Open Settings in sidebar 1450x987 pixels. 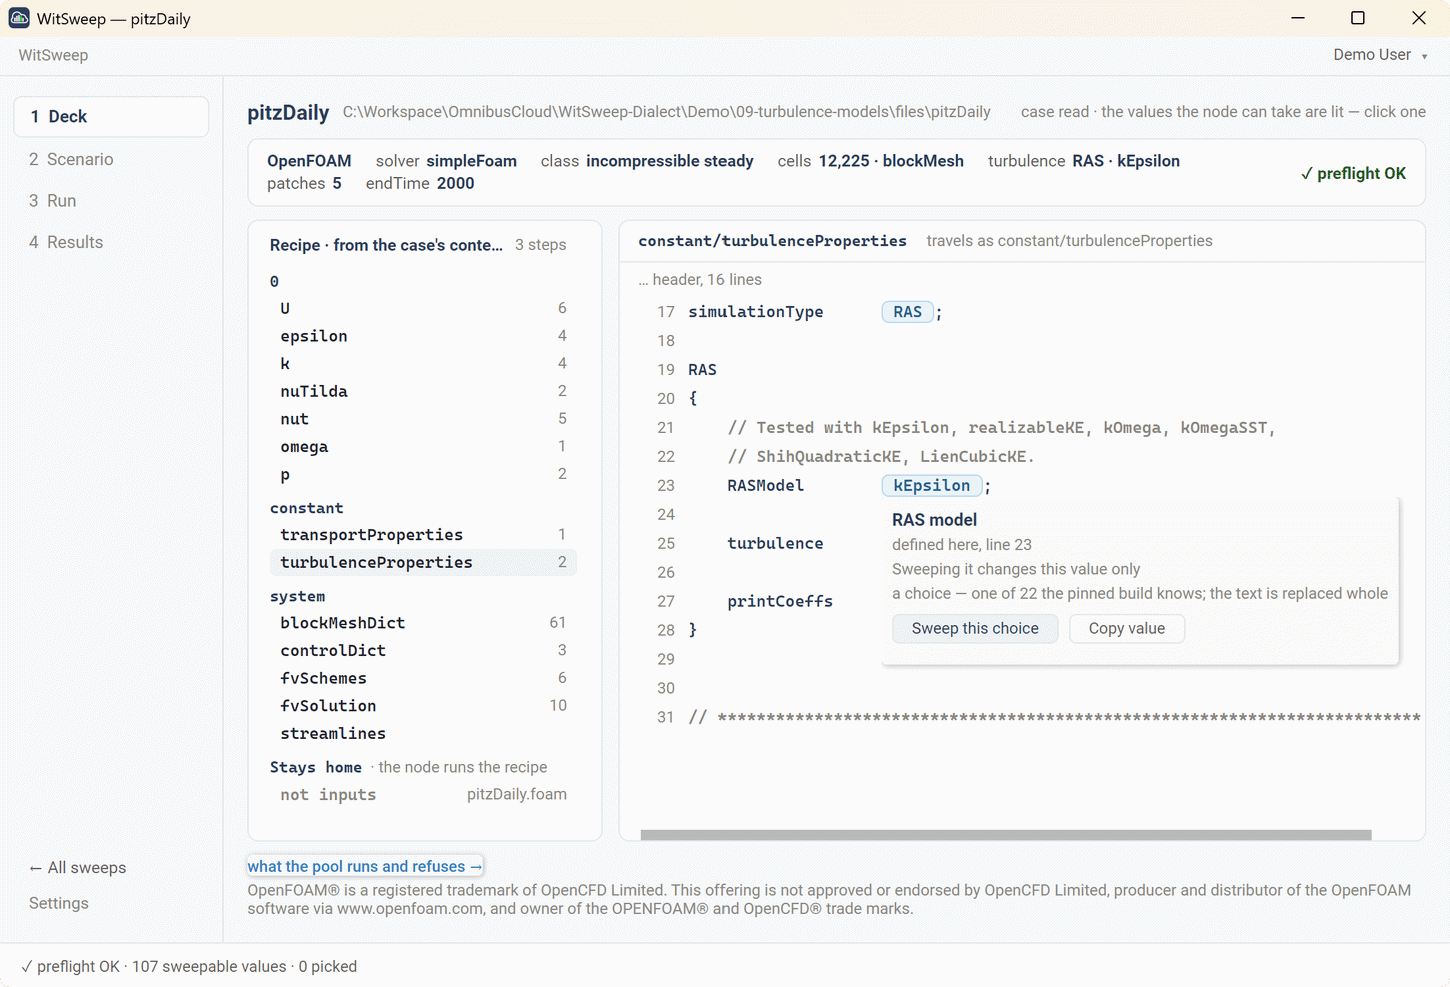point(59,903)
